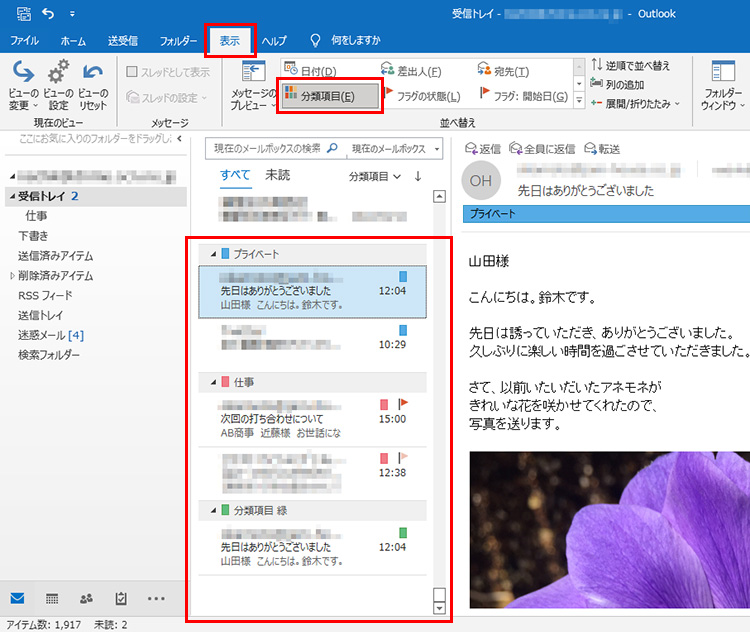Image resolution: width=750 pixels, height=633 pixels.
Task: Open the ホーム ribbon tab
Action: click(x=73, y=41)
